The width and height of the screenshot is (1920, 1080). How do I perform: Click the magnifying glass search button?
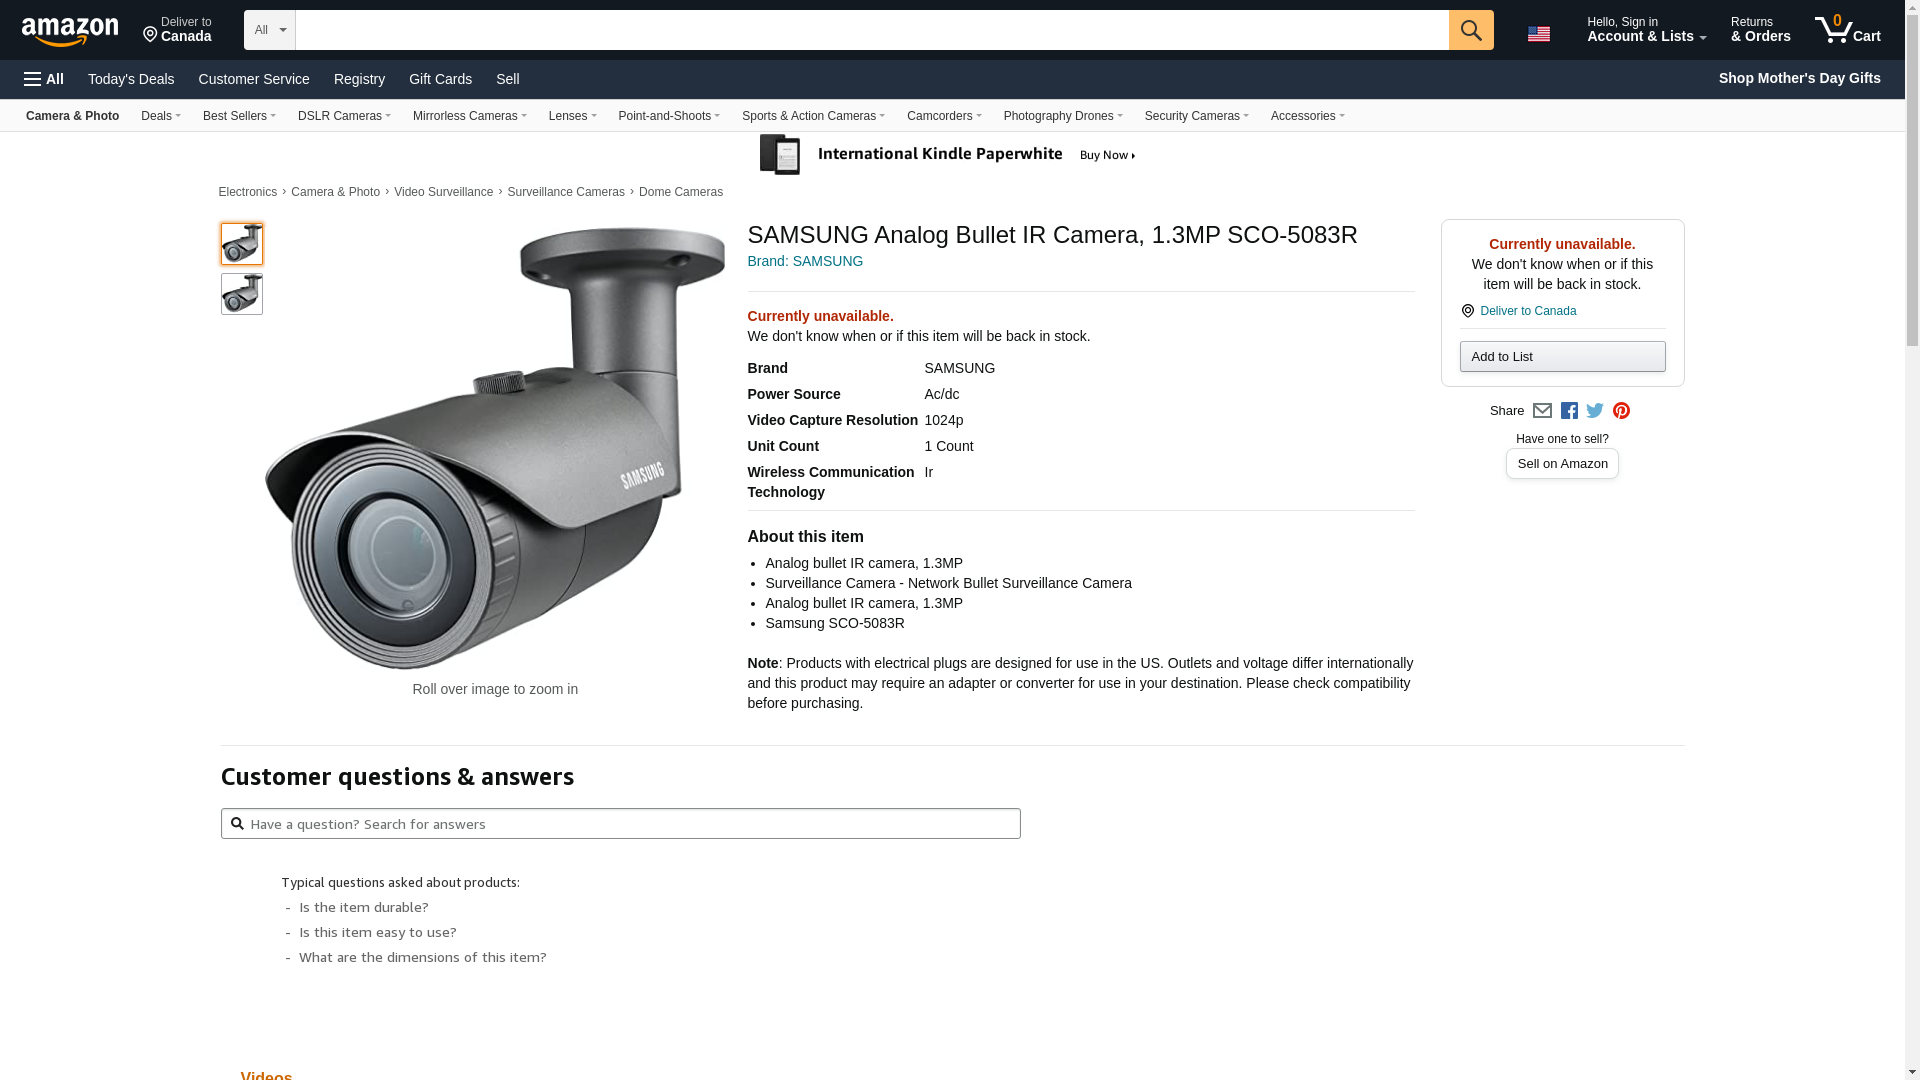(x=1470, y=30)
